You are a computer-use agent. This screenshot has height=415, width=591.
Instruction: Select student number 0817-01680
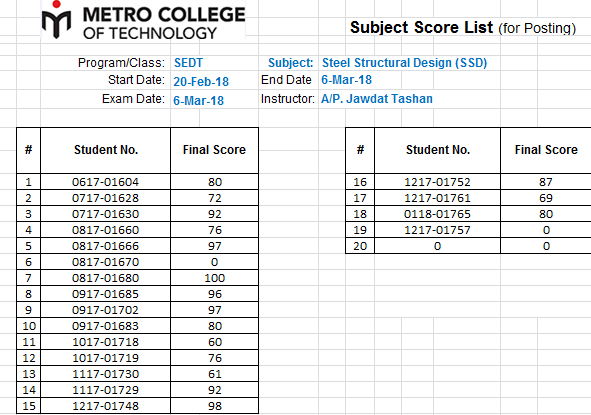point(106,278)
